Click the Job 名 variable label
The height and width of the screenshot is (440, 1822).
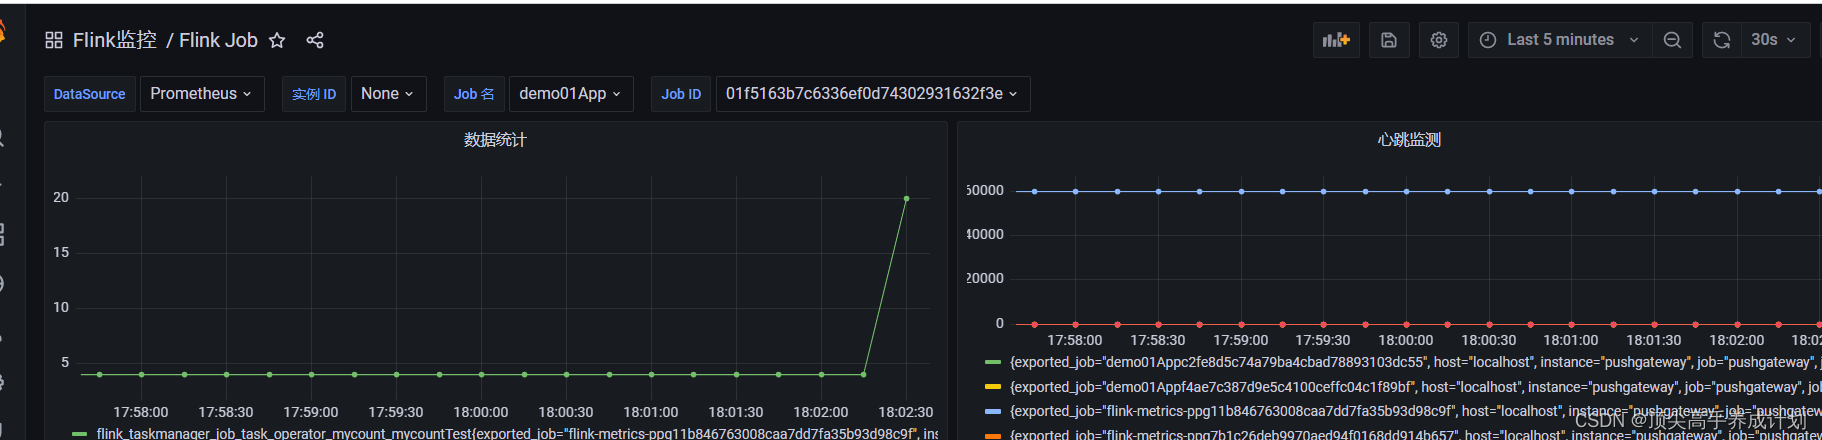pos(474,94)
